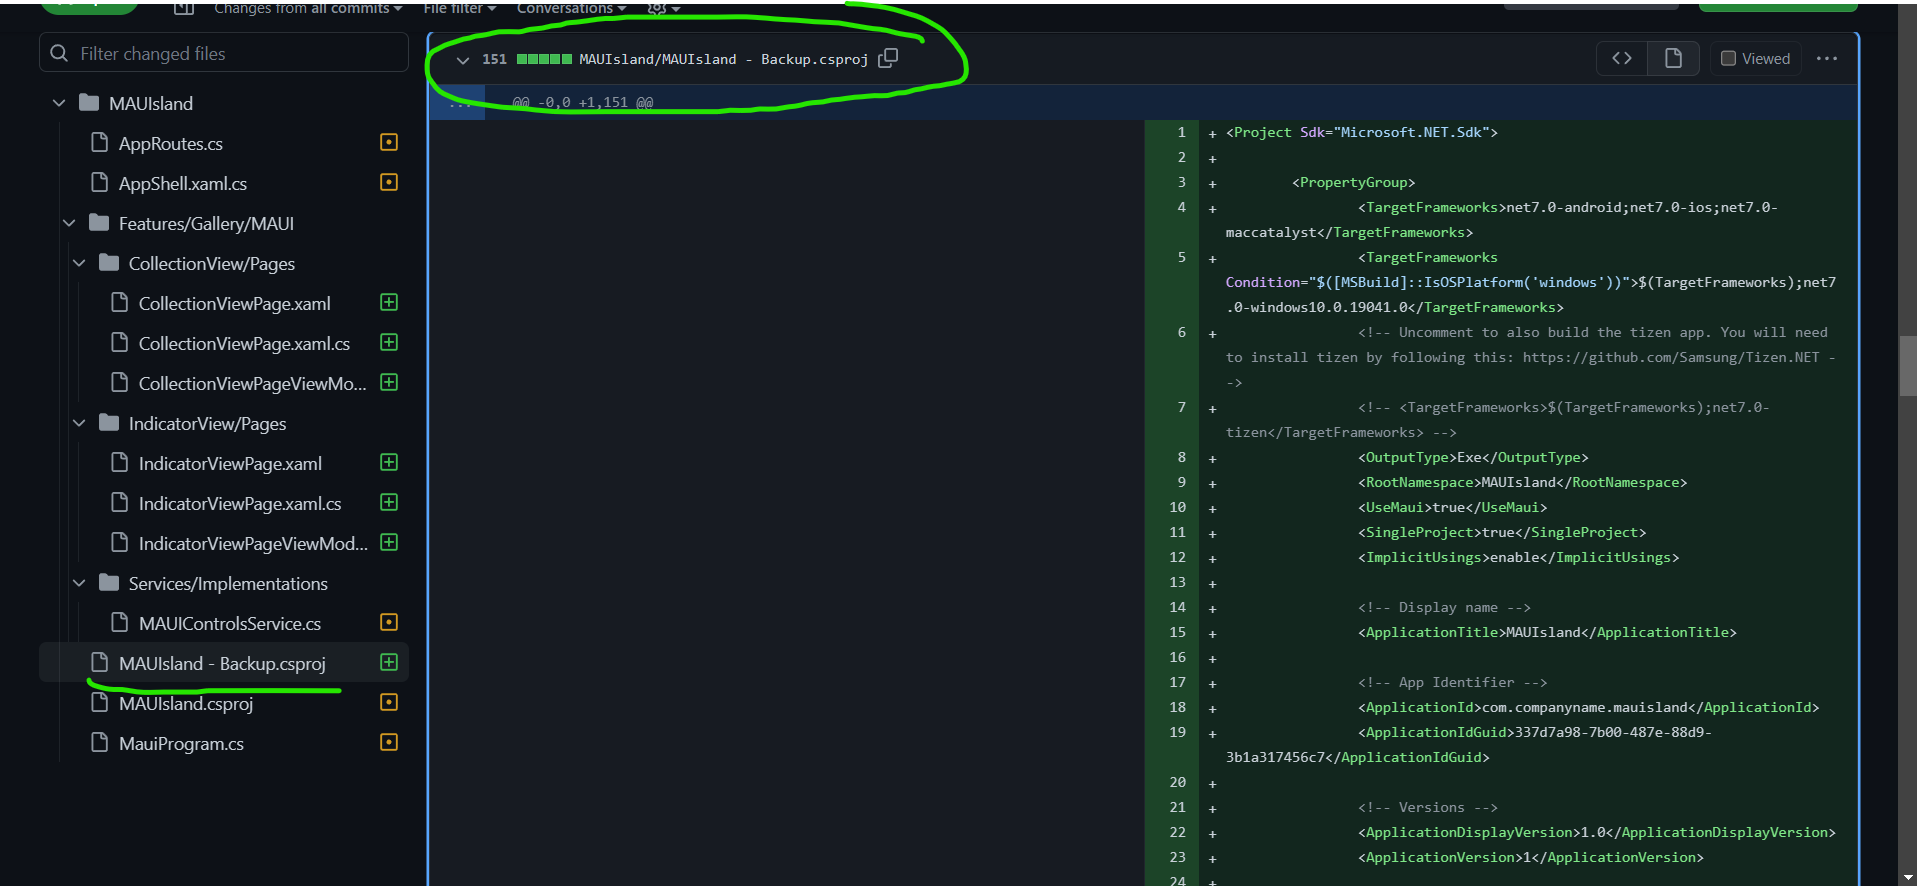The width and height of the screenshot is (1917, 886).
Task: Collapse the IndicatorView/Pages folder
Action: [x=79, y=423]
